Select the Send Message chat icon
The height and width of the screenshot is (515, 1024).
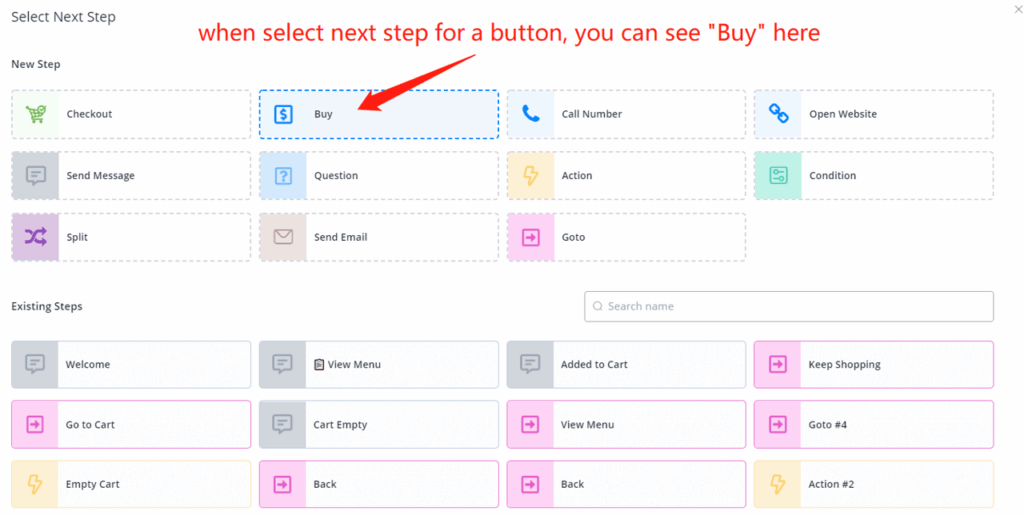coord(36,176)
